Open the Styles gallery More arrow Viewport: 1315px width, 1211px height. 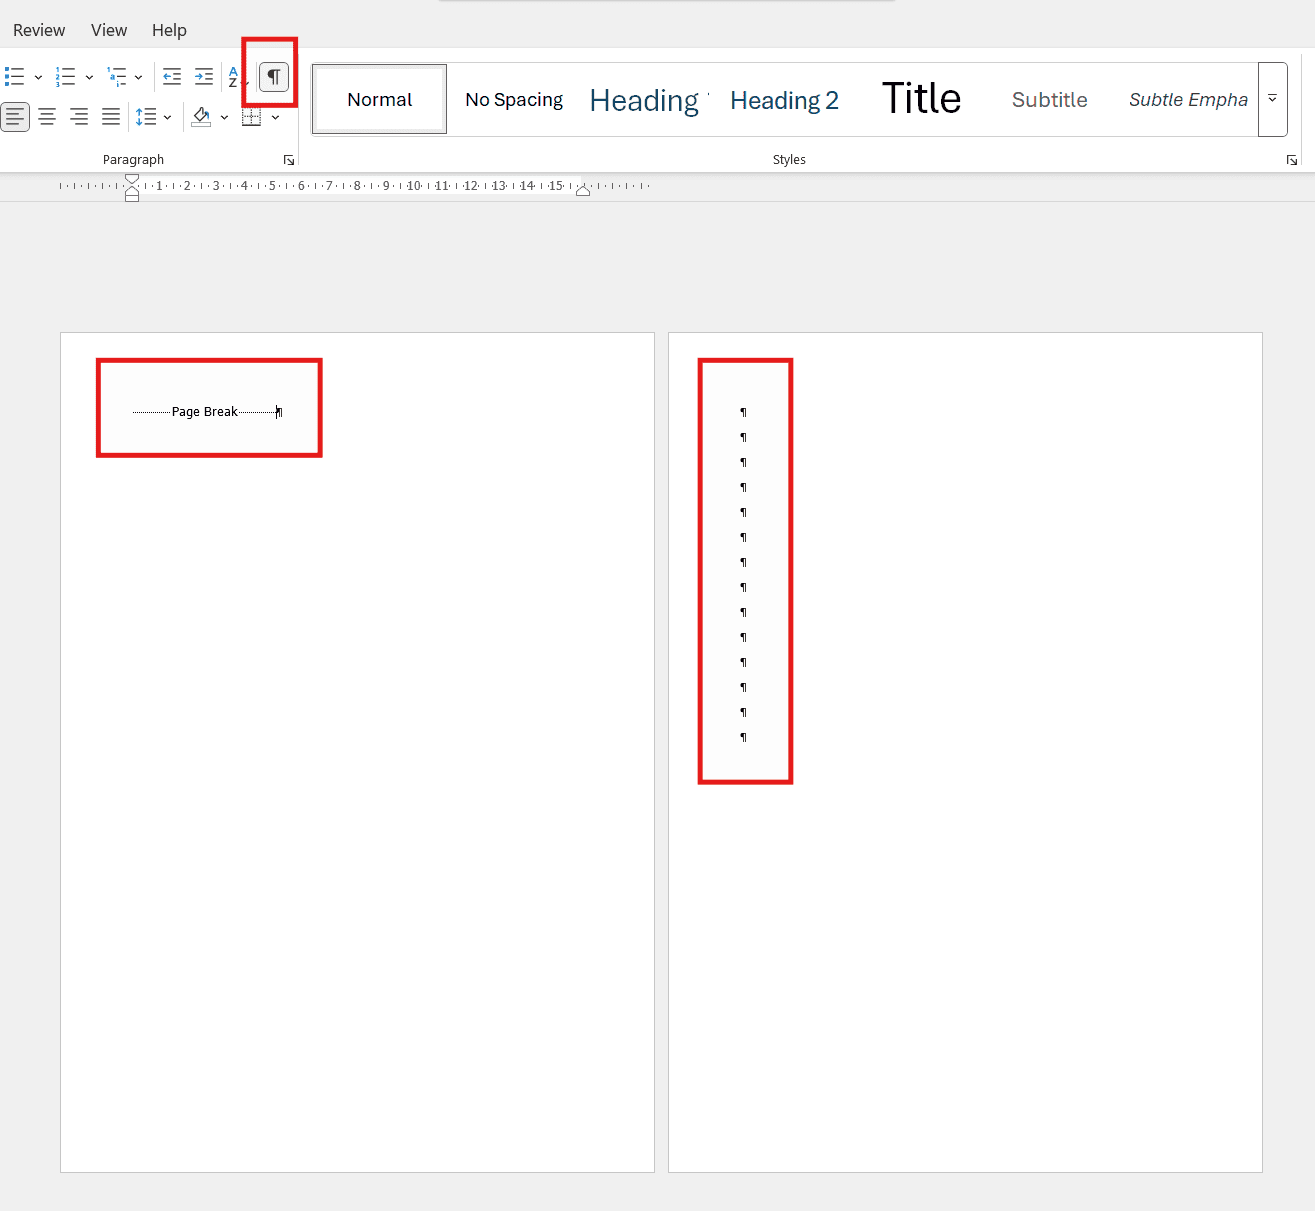[x=1272, y=99]
